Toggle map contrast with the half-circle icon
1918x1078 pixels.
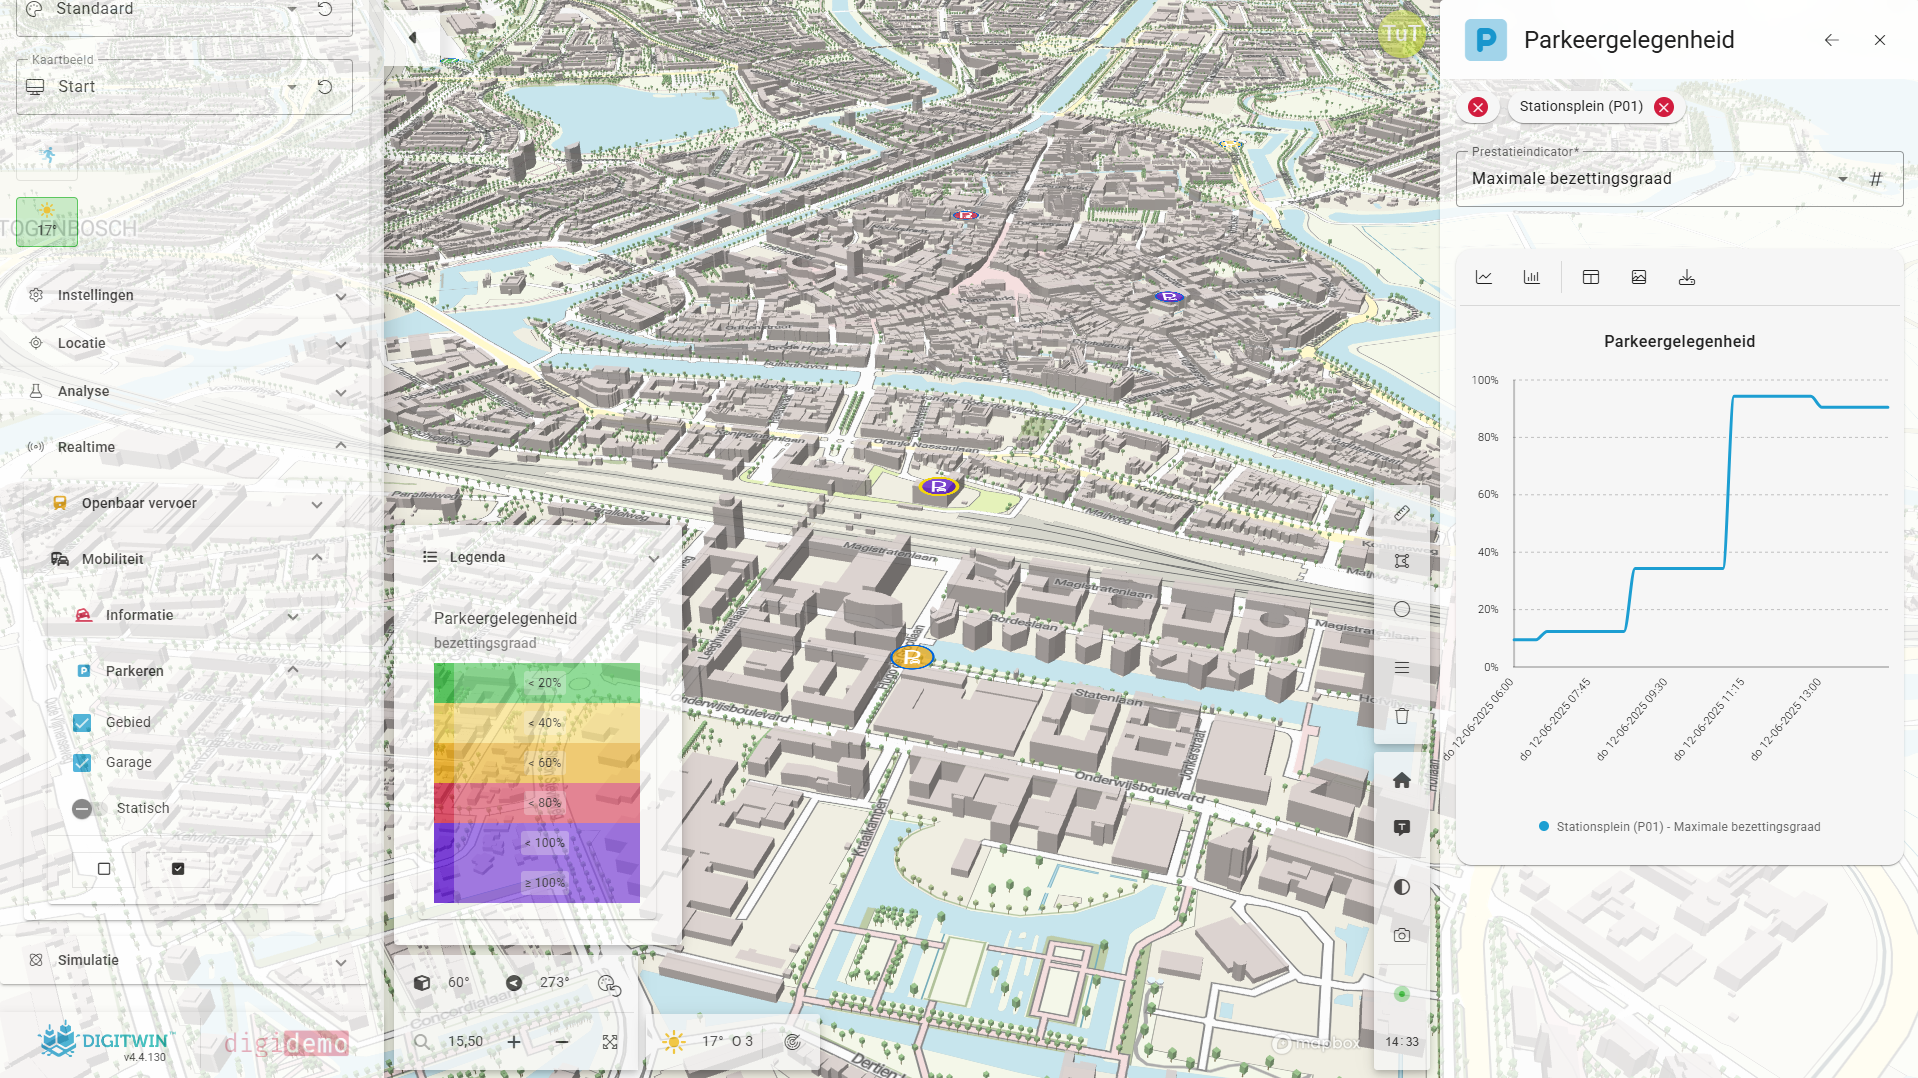pos(1402,886)
